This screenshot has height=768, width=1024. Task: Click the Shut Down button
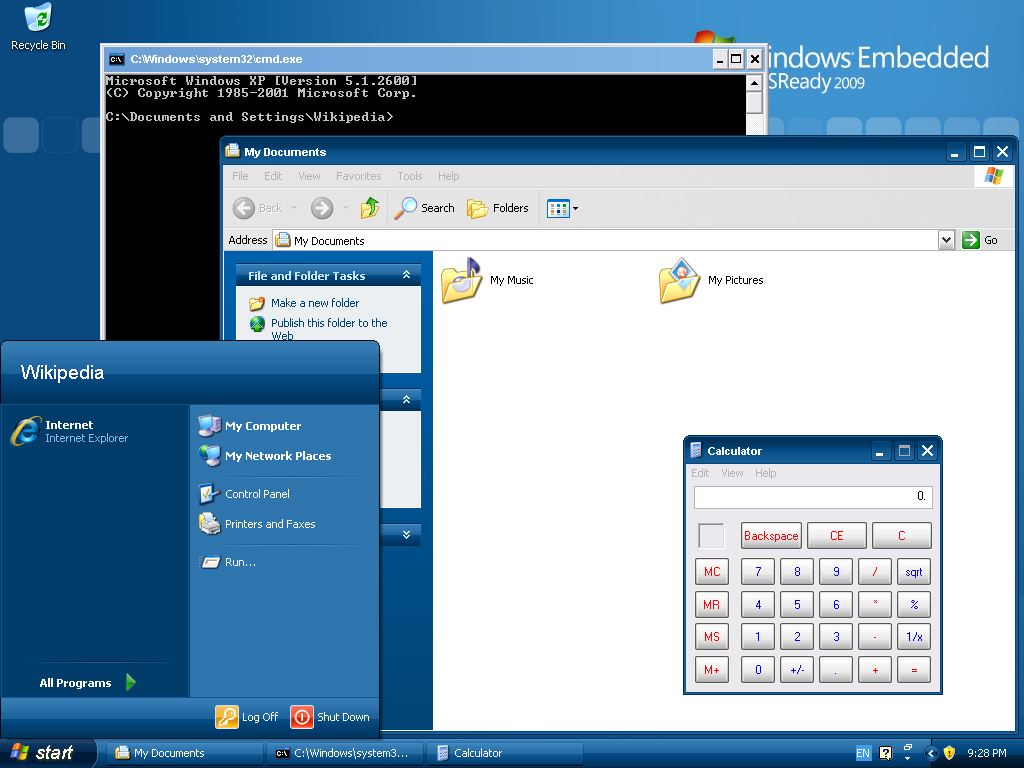(x=330, y=716)
